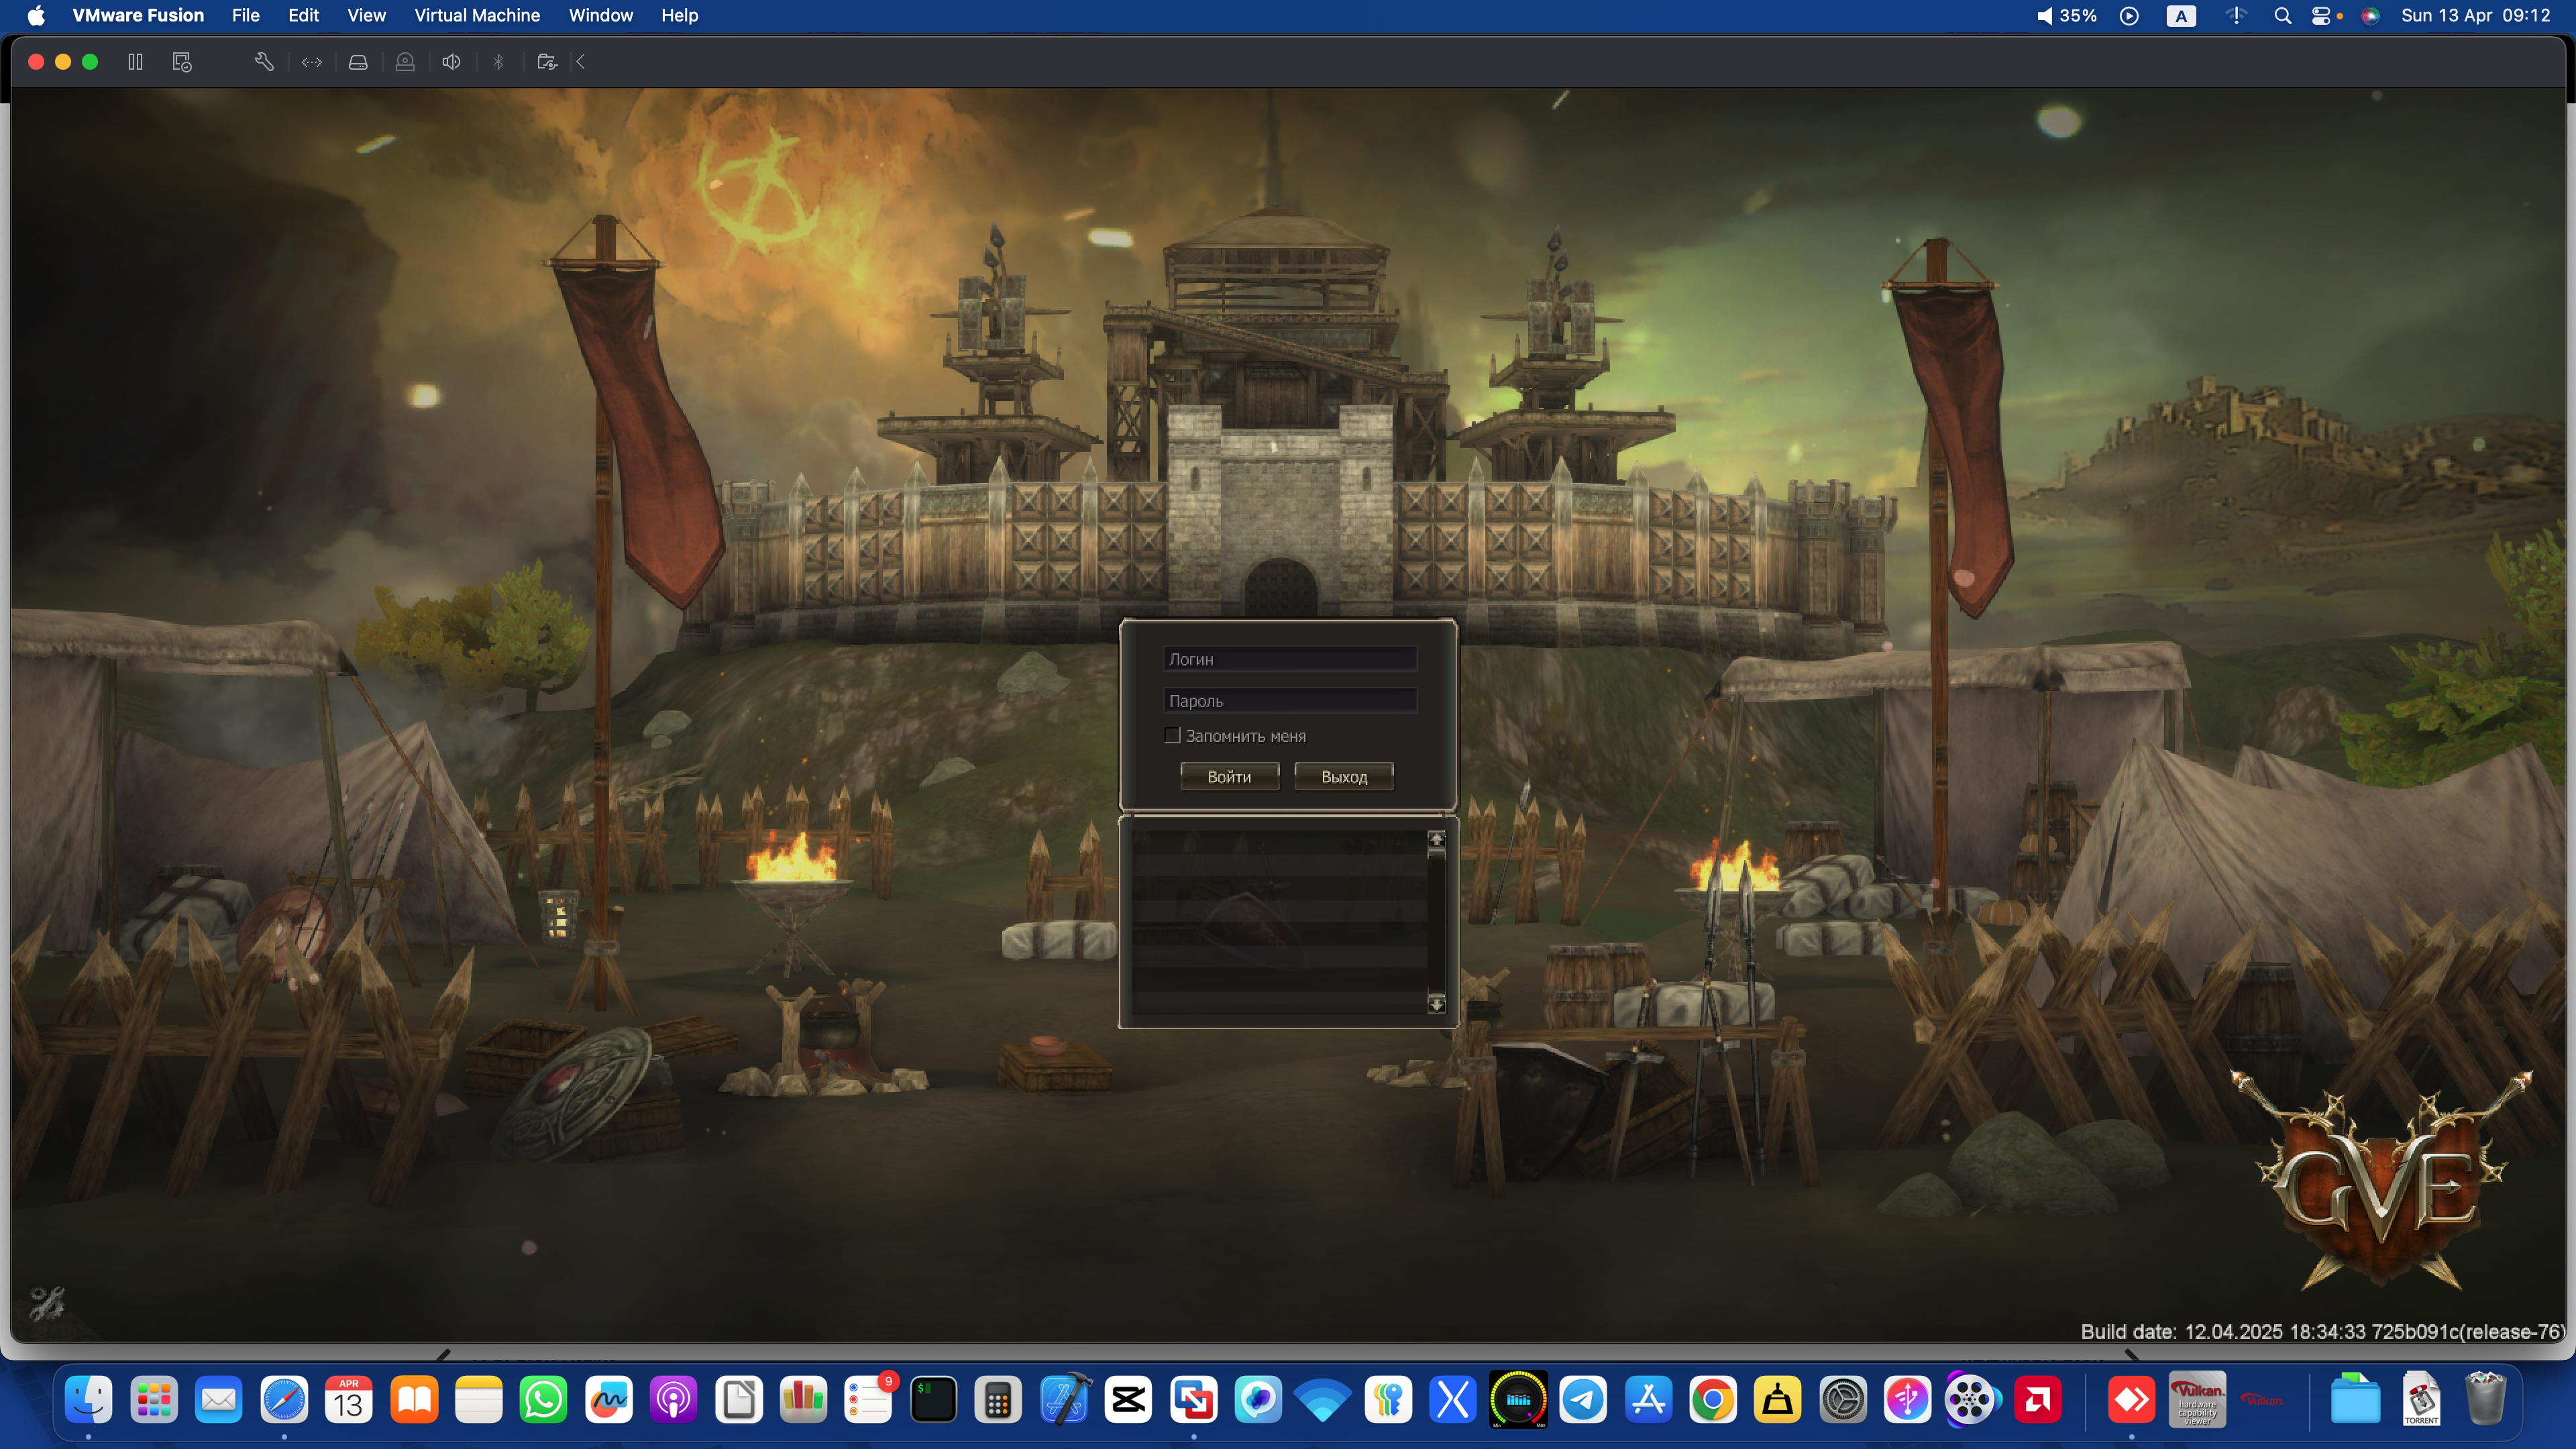Click the camera device icon in toolbar
This screenshot has width=2576, height=1449.
(405, 62)
